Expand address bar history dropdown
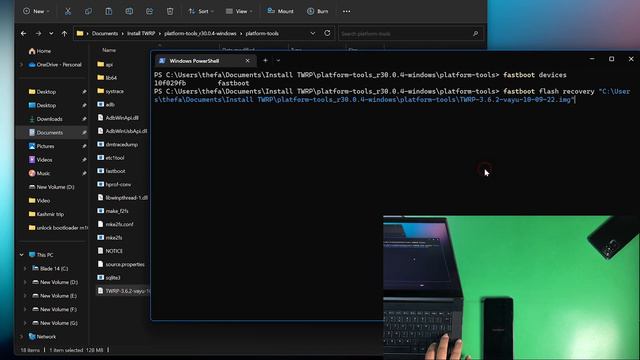Screen dimensions: 640x360 tap(313, 33)
